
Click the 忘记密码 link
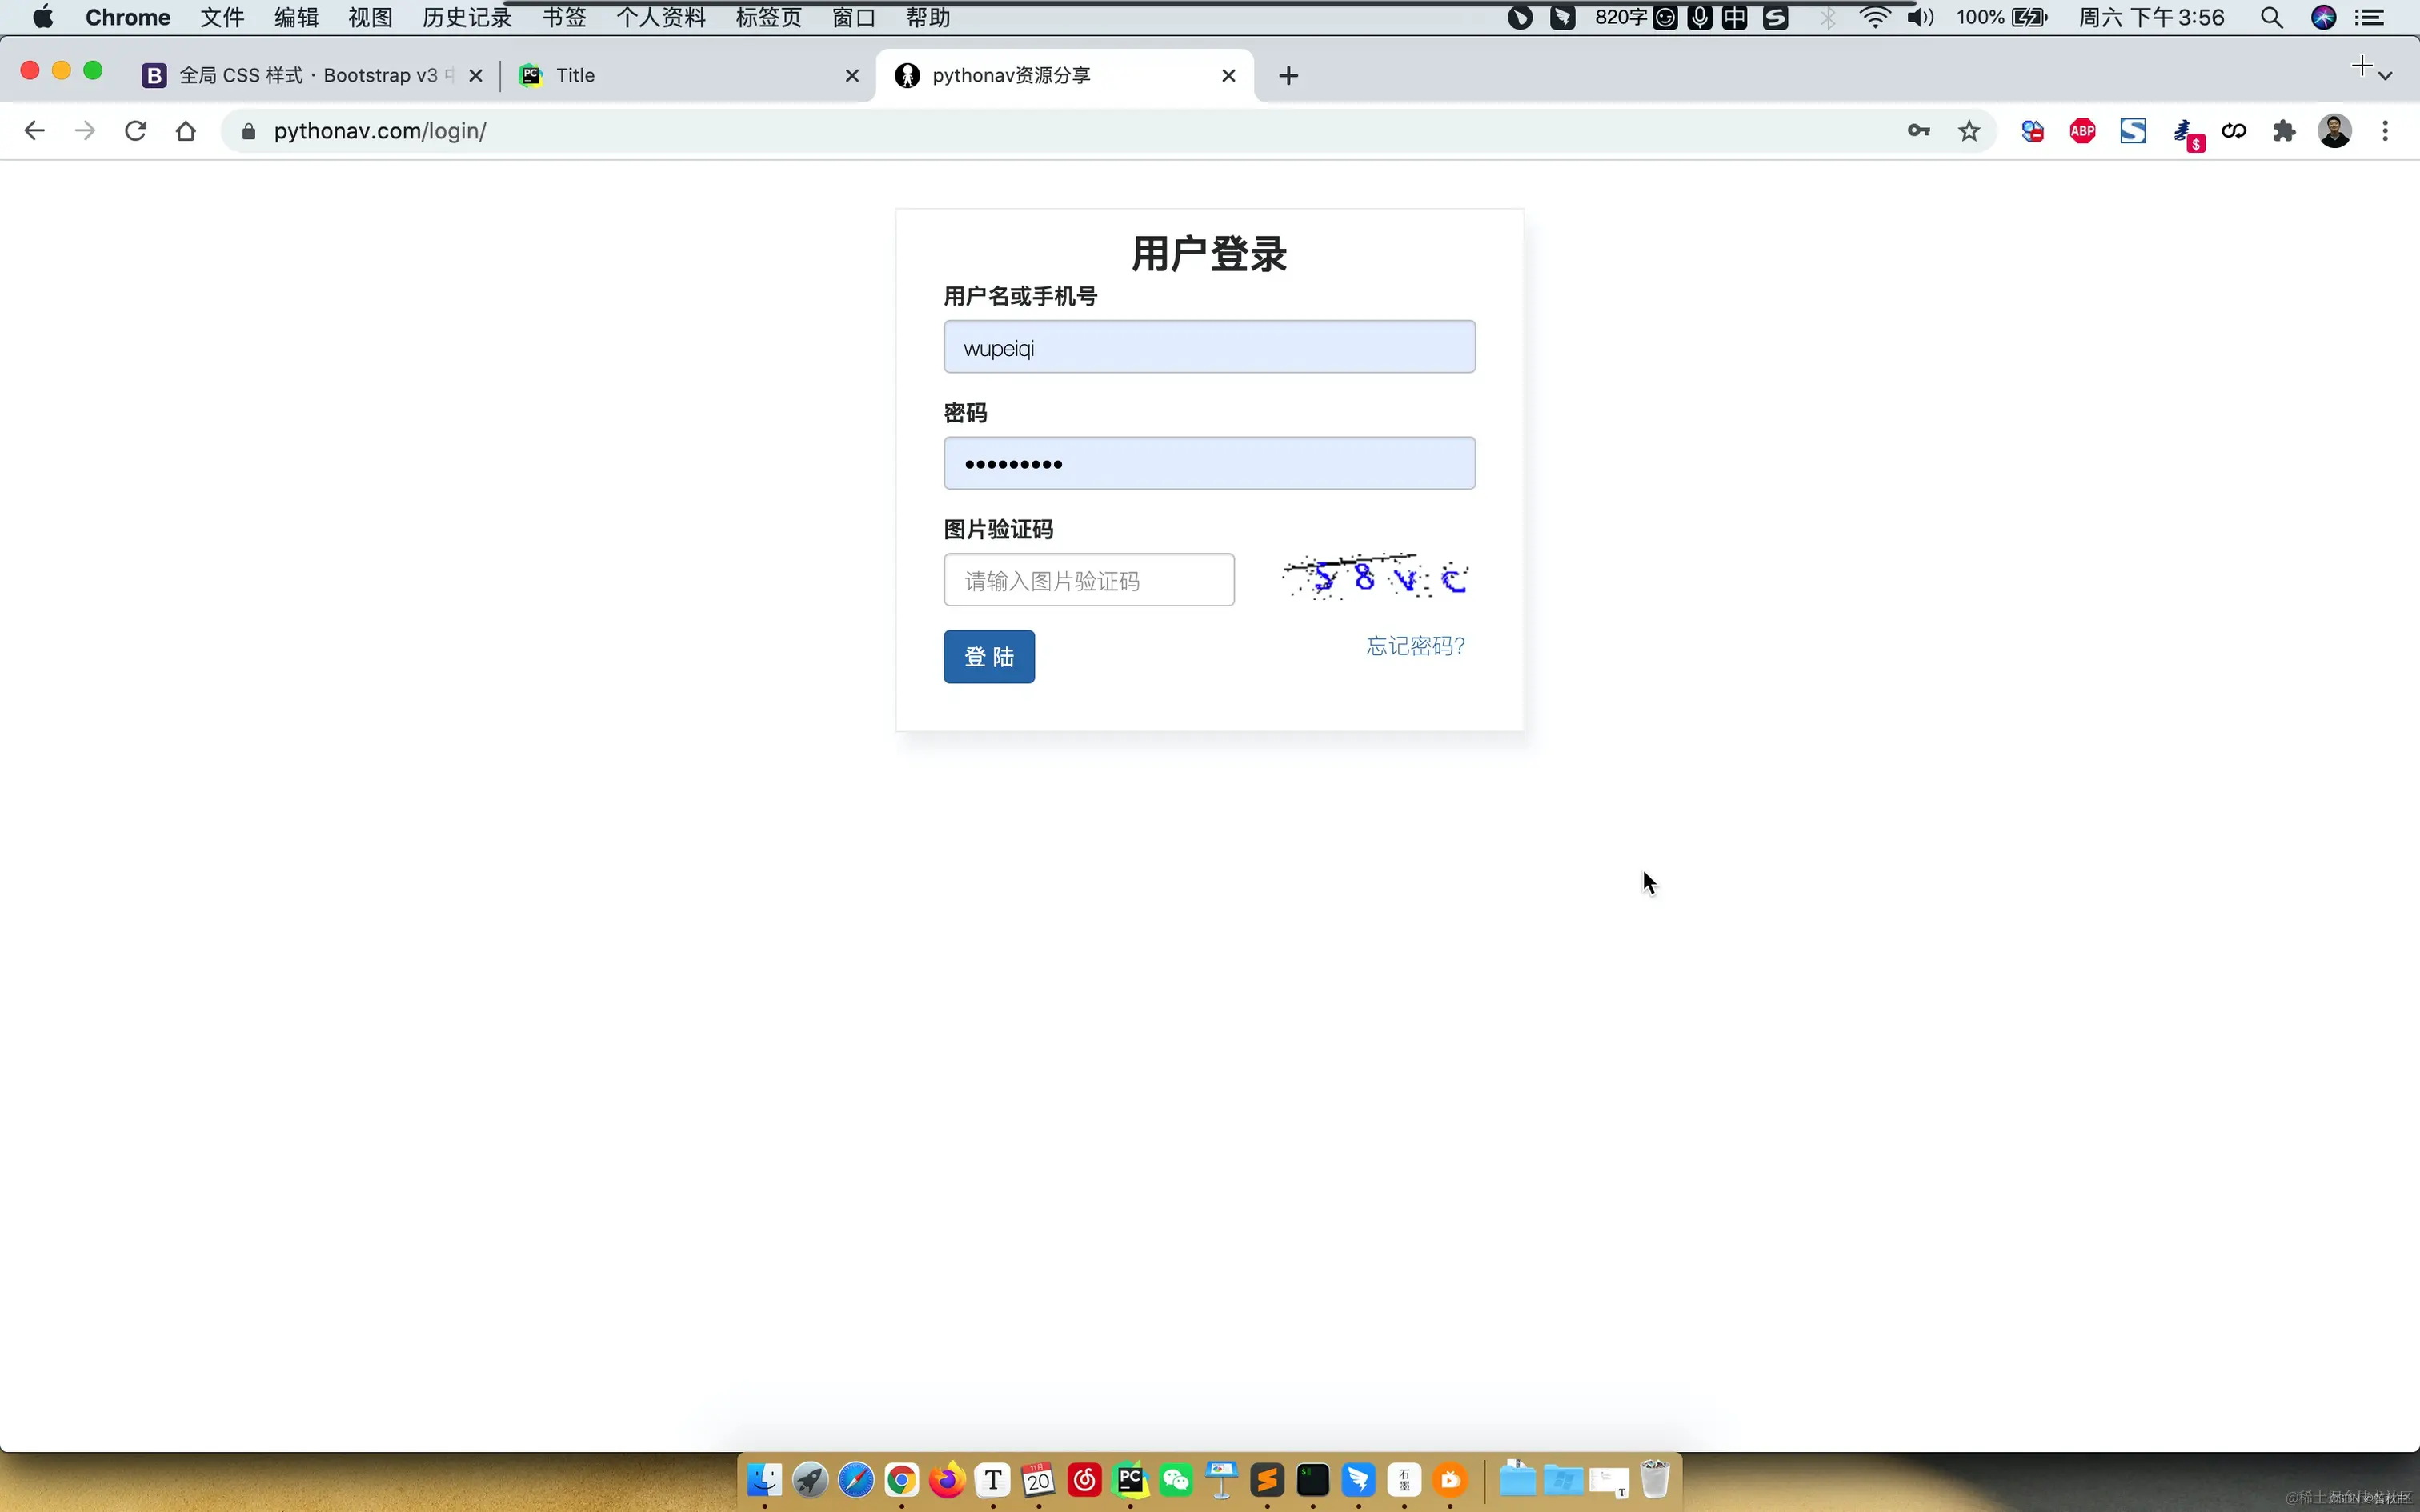1415,646
